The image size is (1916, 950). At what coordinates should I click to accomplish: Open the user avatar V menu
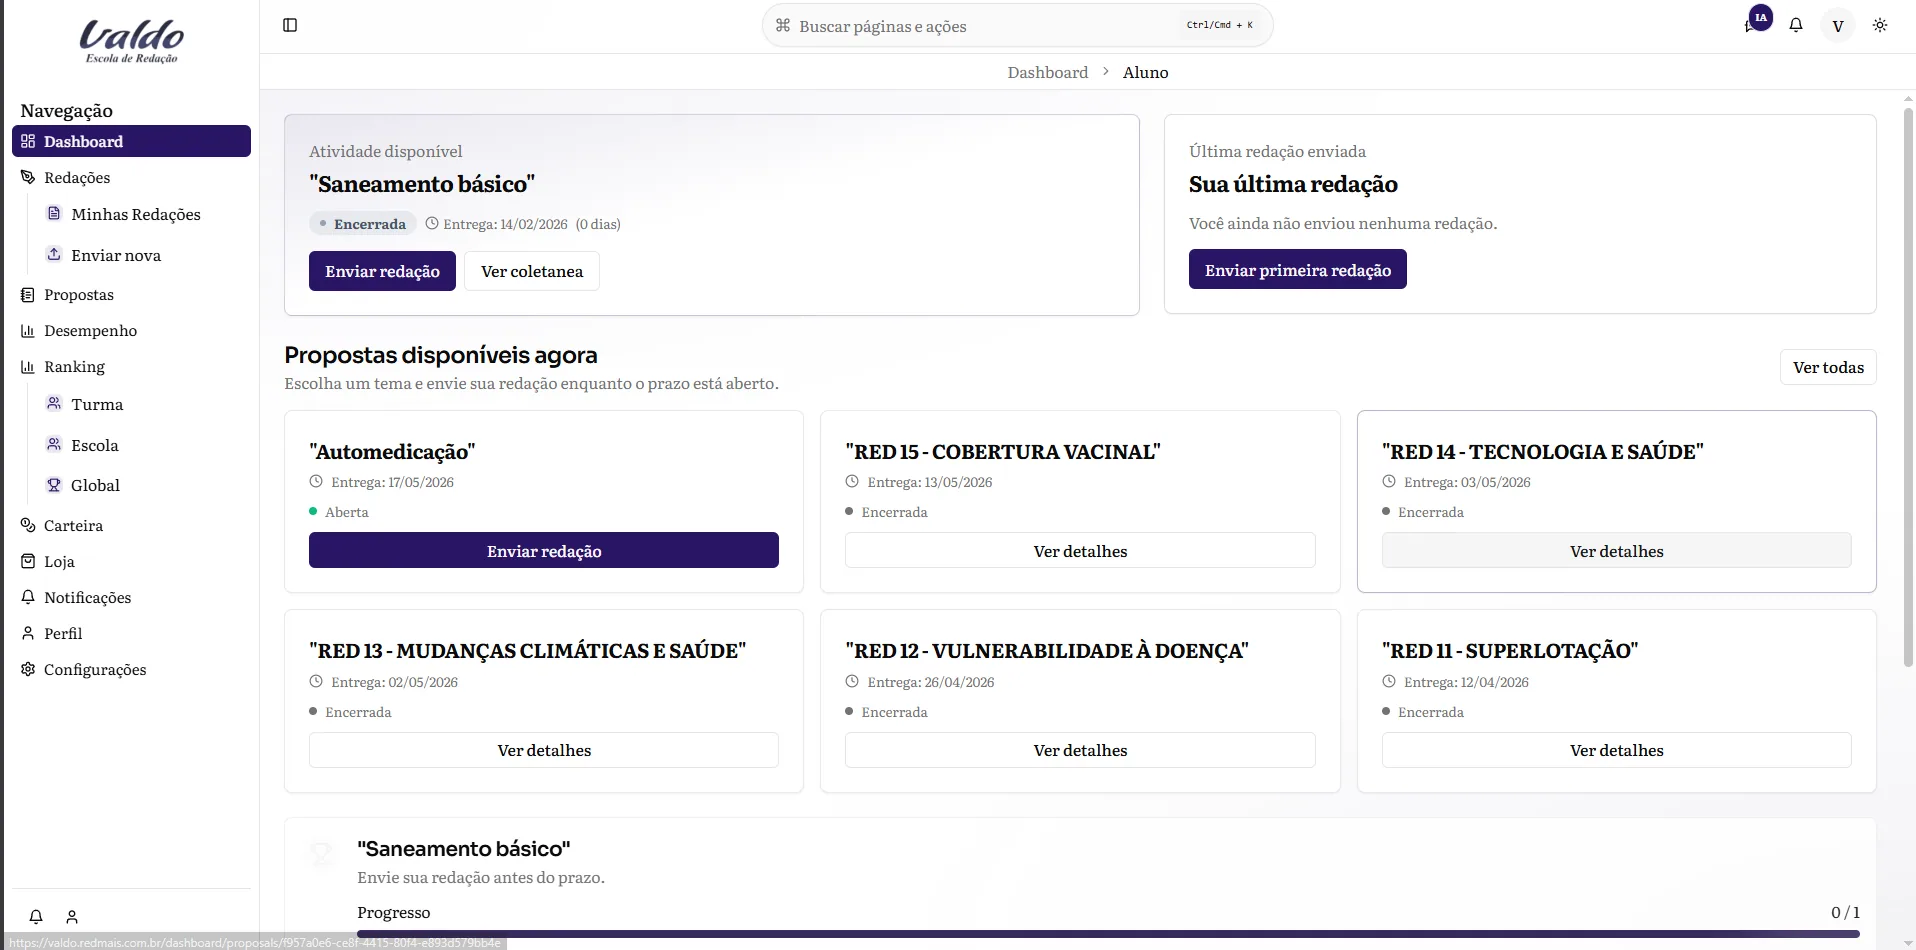tap(1838, 26)
